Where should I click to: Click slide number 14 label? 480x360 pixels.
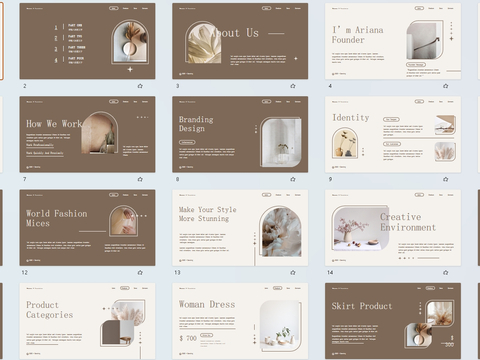point(330,273)
